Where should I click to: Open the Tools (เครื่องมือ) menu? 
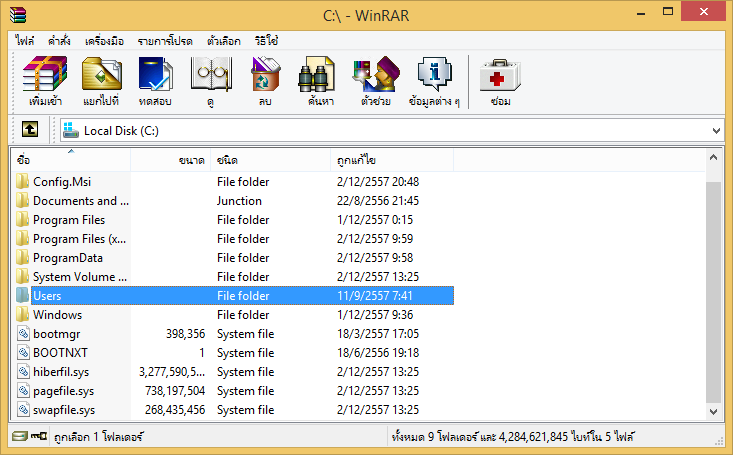(x=104, y=41)
